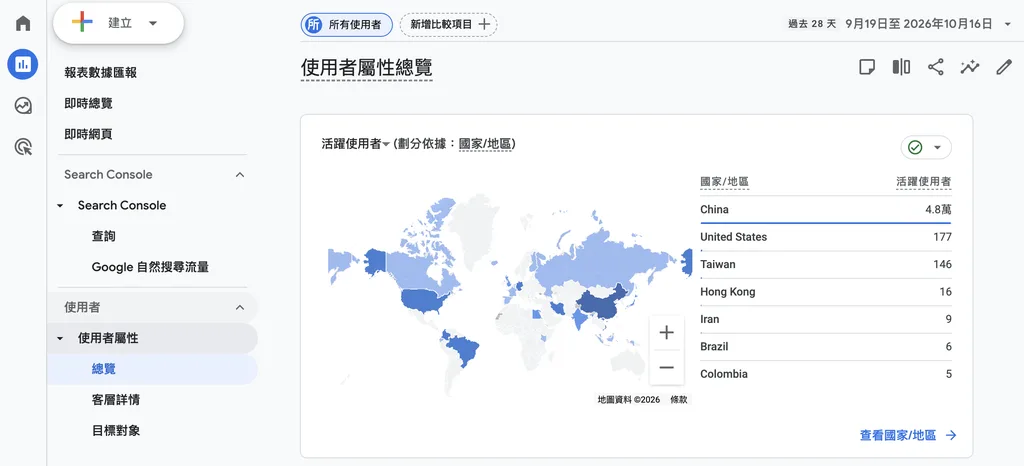Image resolution: width=1024 pixels, height=466 pixels.
Task: Zoom out the map with minus
Action: [666, 367]
